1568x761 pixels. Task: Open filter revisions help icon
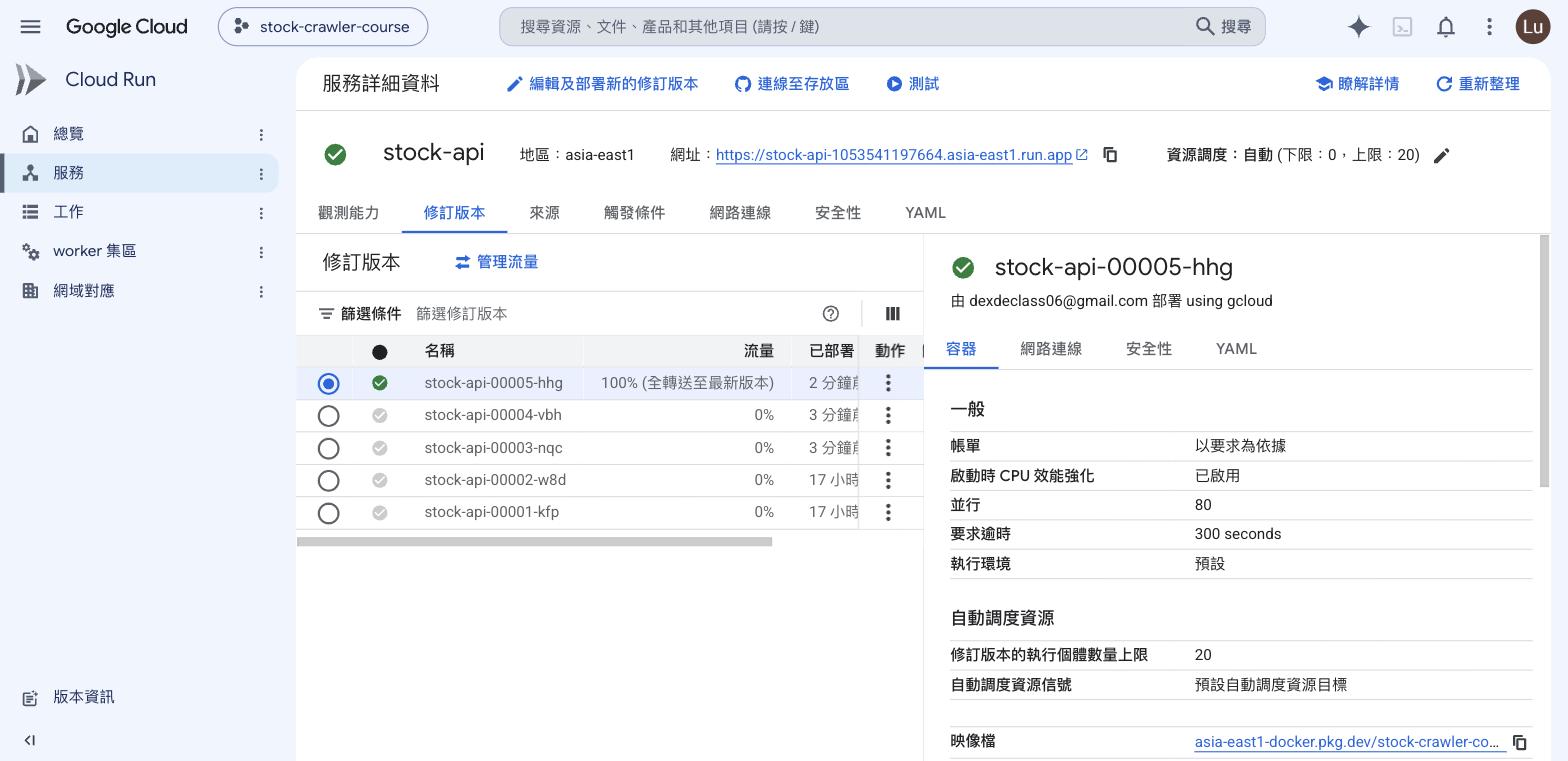coord(830,313)
